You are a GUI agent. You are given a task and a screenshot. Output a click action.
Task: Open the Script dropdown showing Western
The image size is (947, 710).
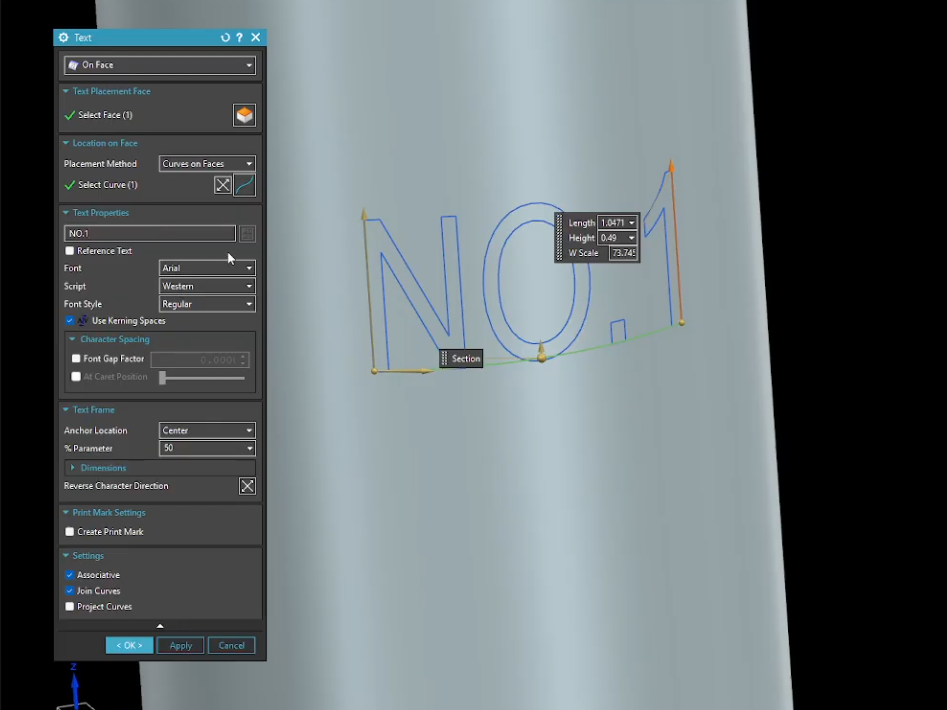[x=207, y=286]
